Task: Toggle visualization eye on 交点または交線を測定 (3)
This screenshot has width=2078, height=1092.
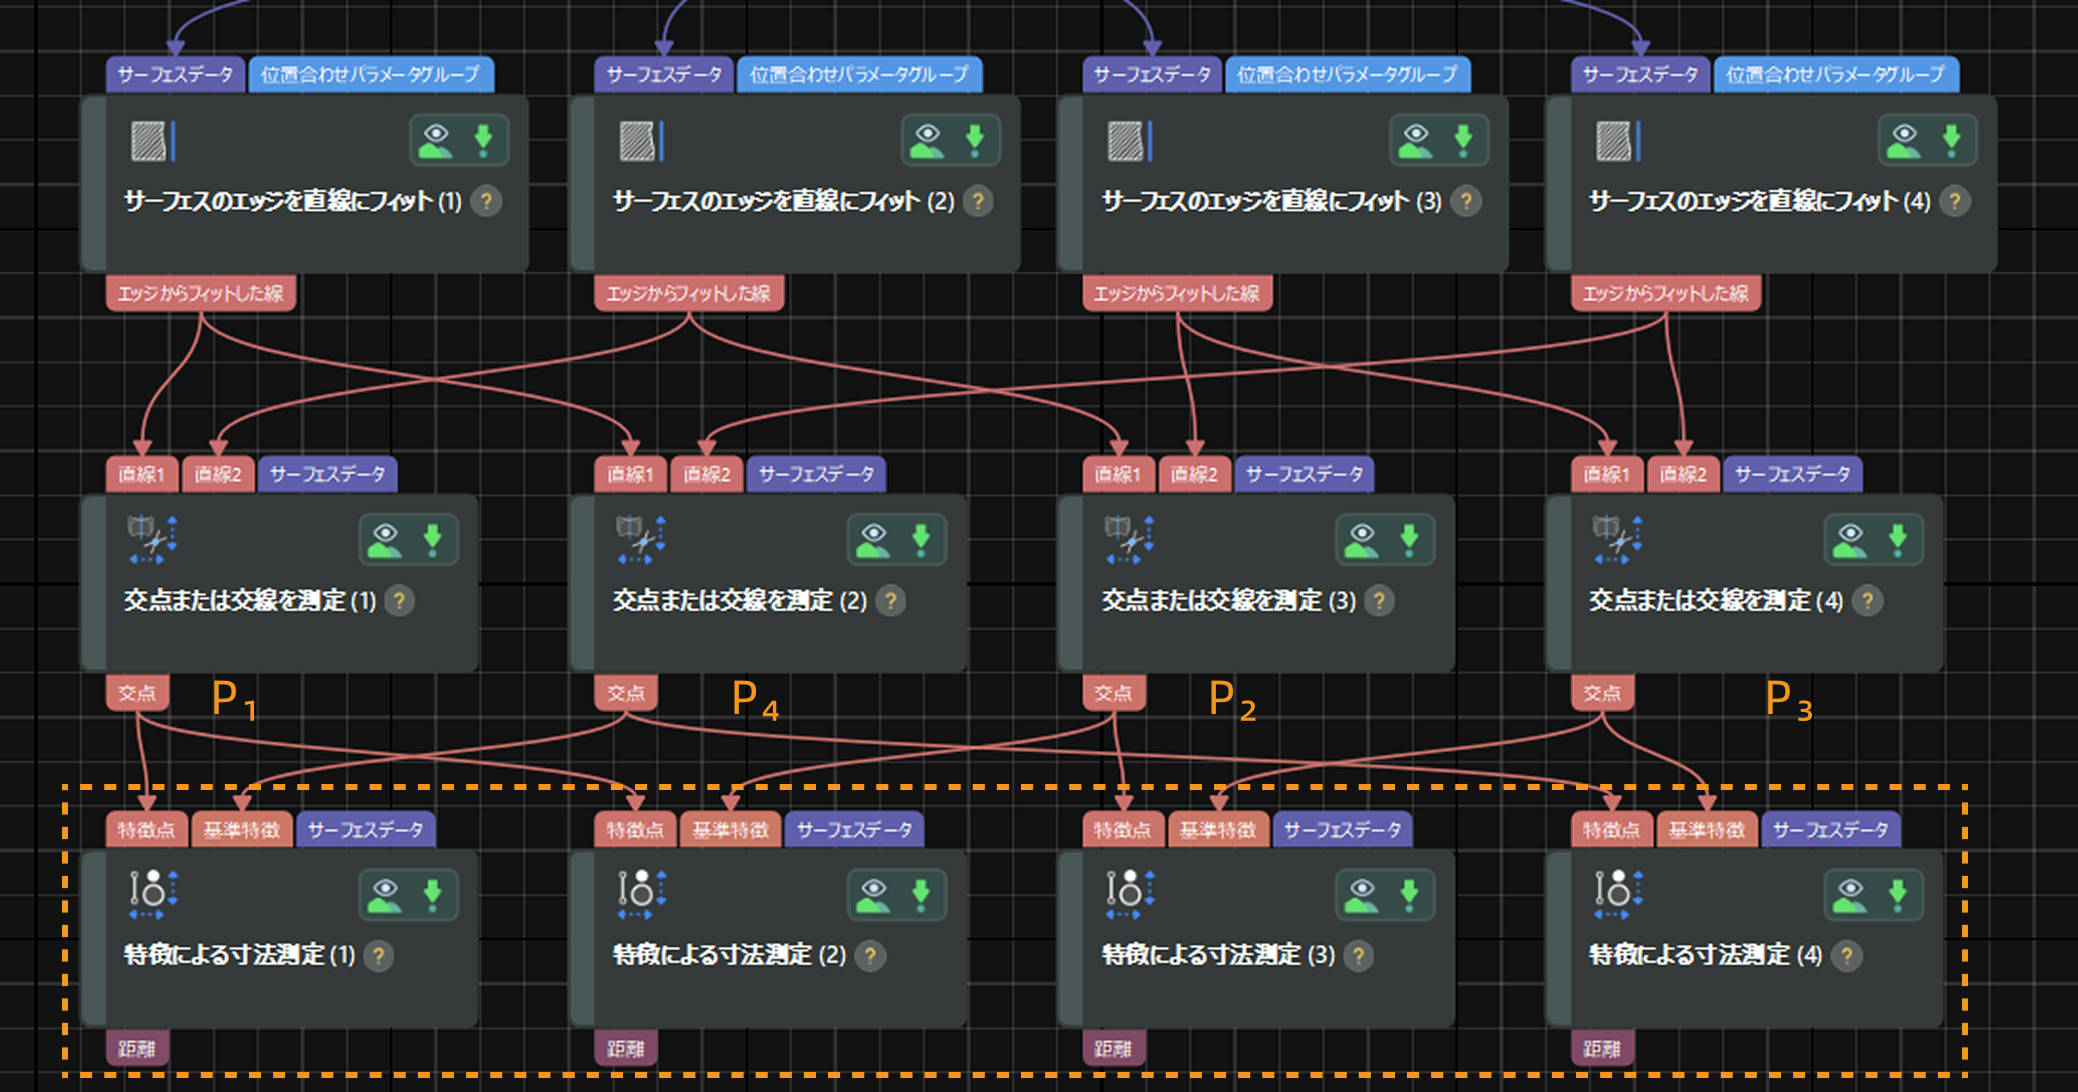Action: click(1362, 540)
